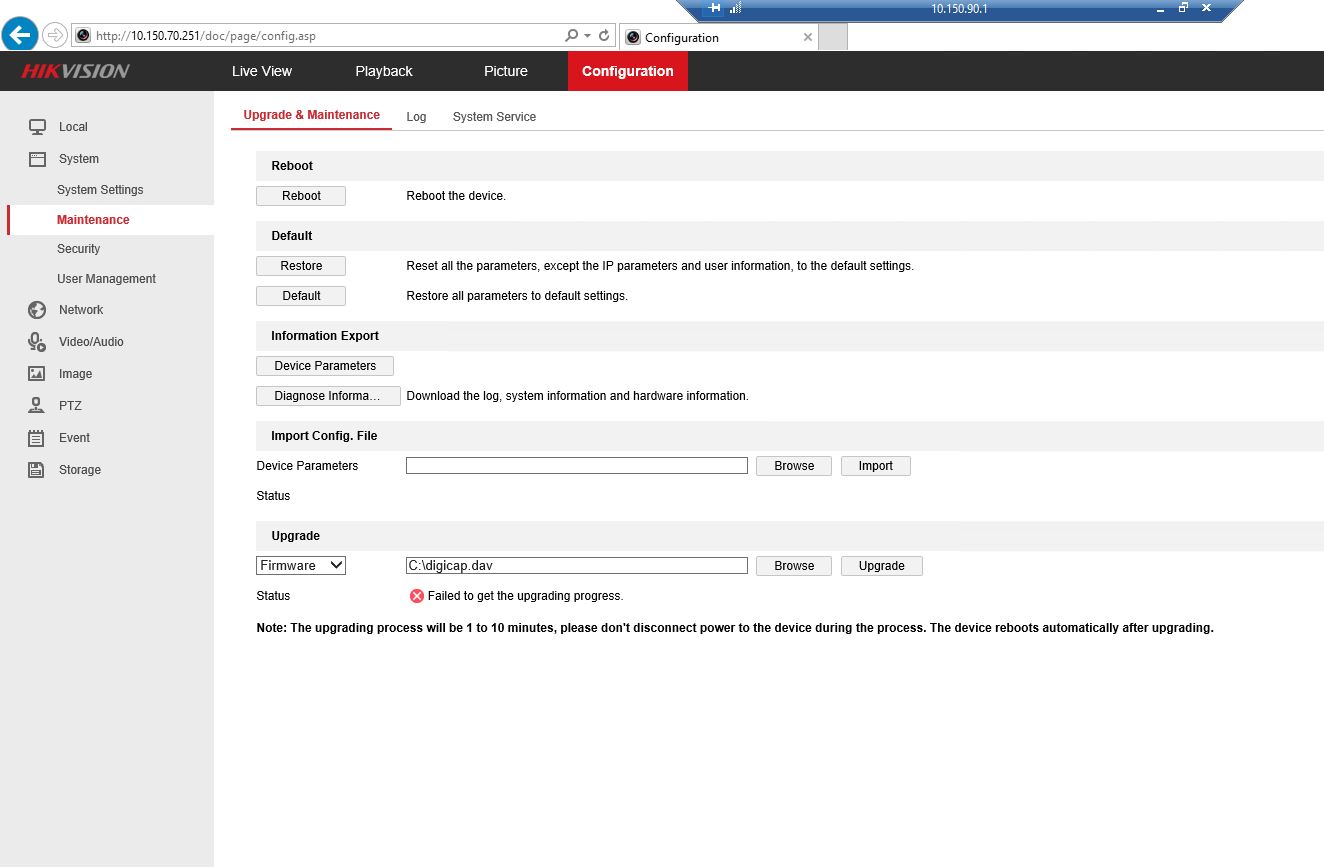Image resolution: width=1324 pixels, height=867 pixels.
Task: Refresh the page with reload icon
Action: (604, 35)
